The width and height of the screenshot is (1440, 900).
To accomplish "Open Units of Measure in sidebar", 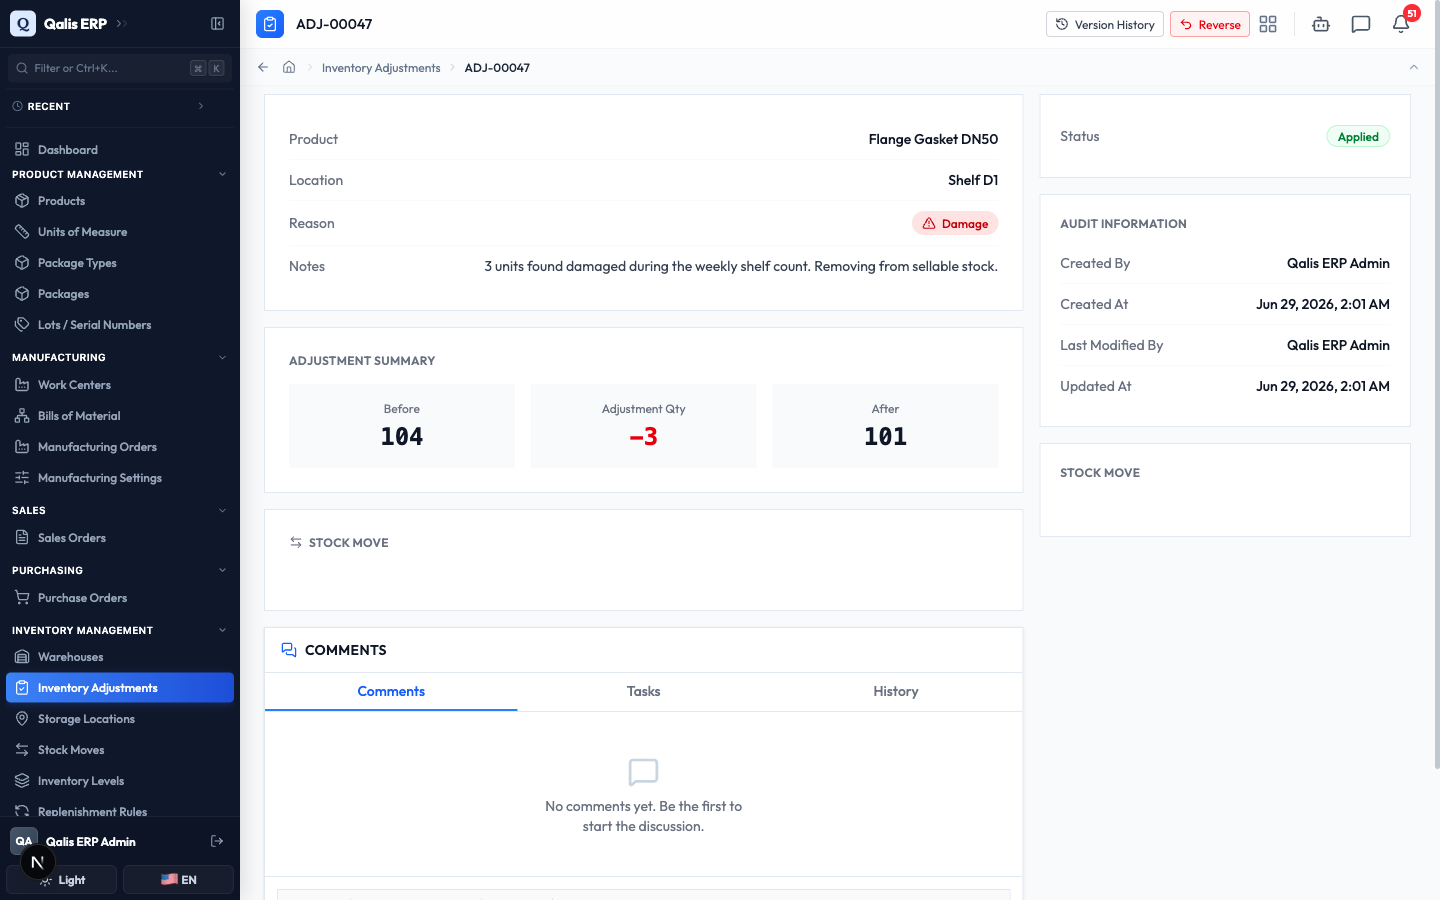I will tap(120, 232).
